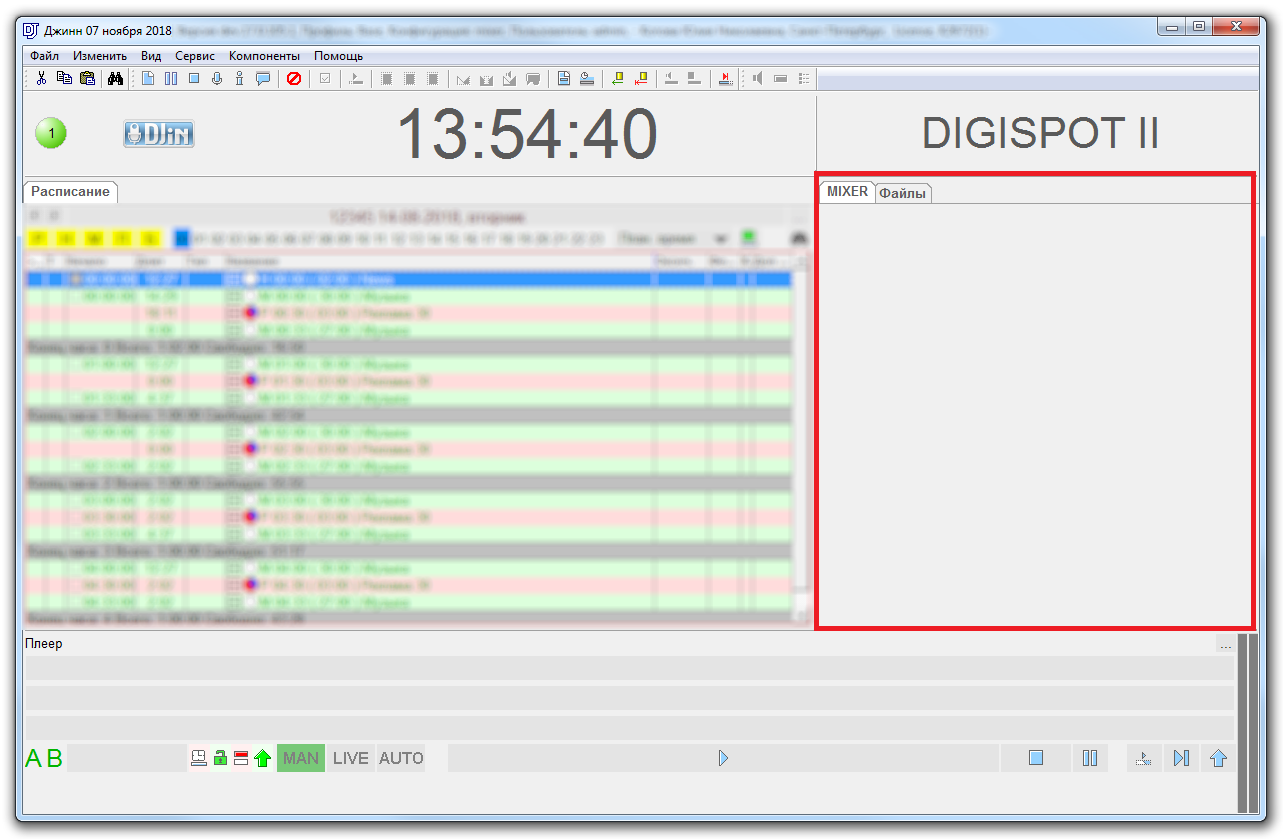The height and width of the screenshot is (839, 1283).
Task: Click the green arrow yellow block icon
Action: 618,78
